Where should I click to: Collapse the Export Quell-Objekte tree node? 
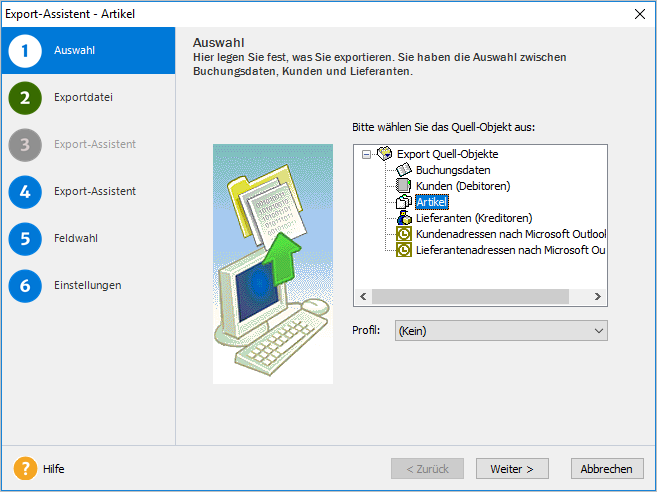point(366,154)
